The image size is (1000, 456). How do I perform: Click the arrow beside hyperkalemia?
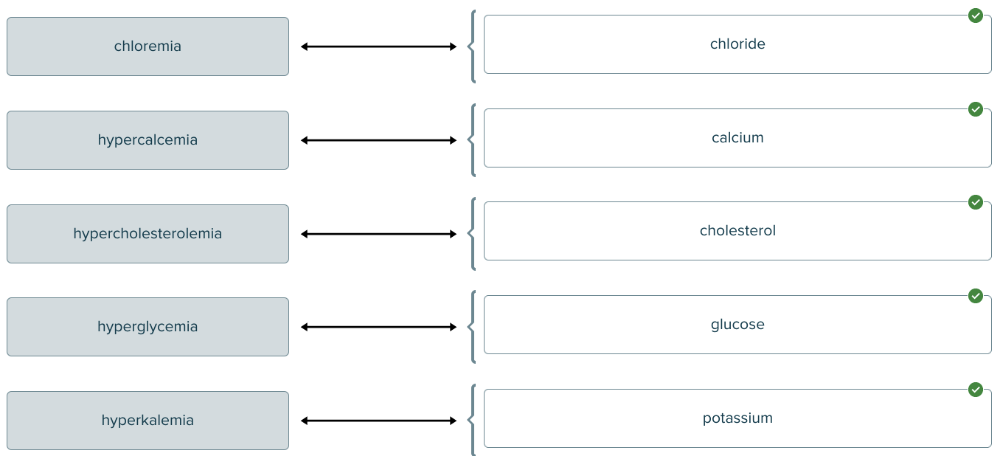379,420
